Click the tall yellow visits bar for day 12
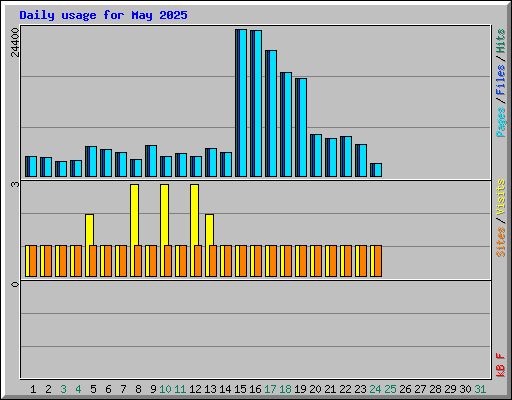Viewport: 512px width, 400px height. point(194,215)
